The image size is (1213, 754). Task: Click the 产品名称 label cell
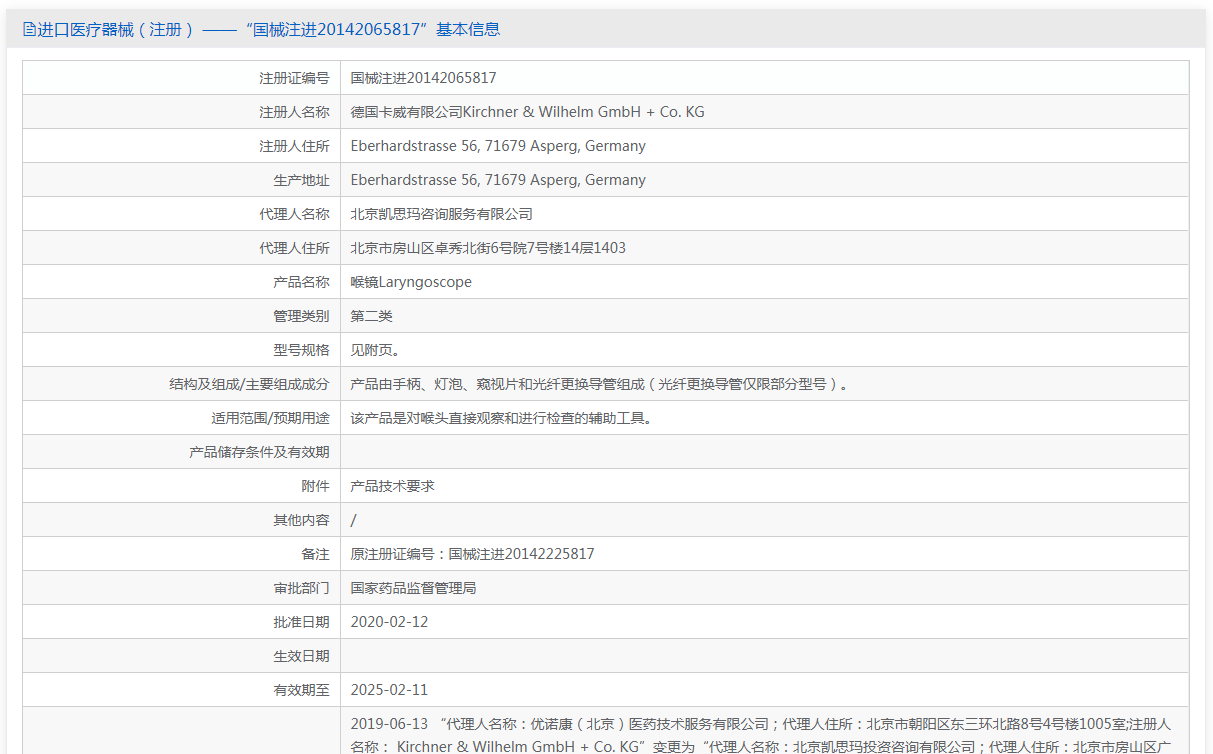click(x=182, y=282)
